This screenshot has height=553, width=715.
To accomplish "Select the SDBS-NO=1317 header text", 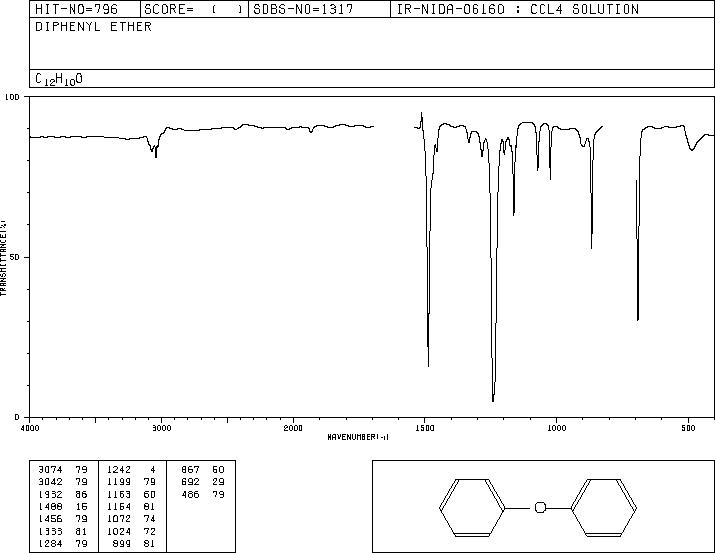I will (303, 9).
